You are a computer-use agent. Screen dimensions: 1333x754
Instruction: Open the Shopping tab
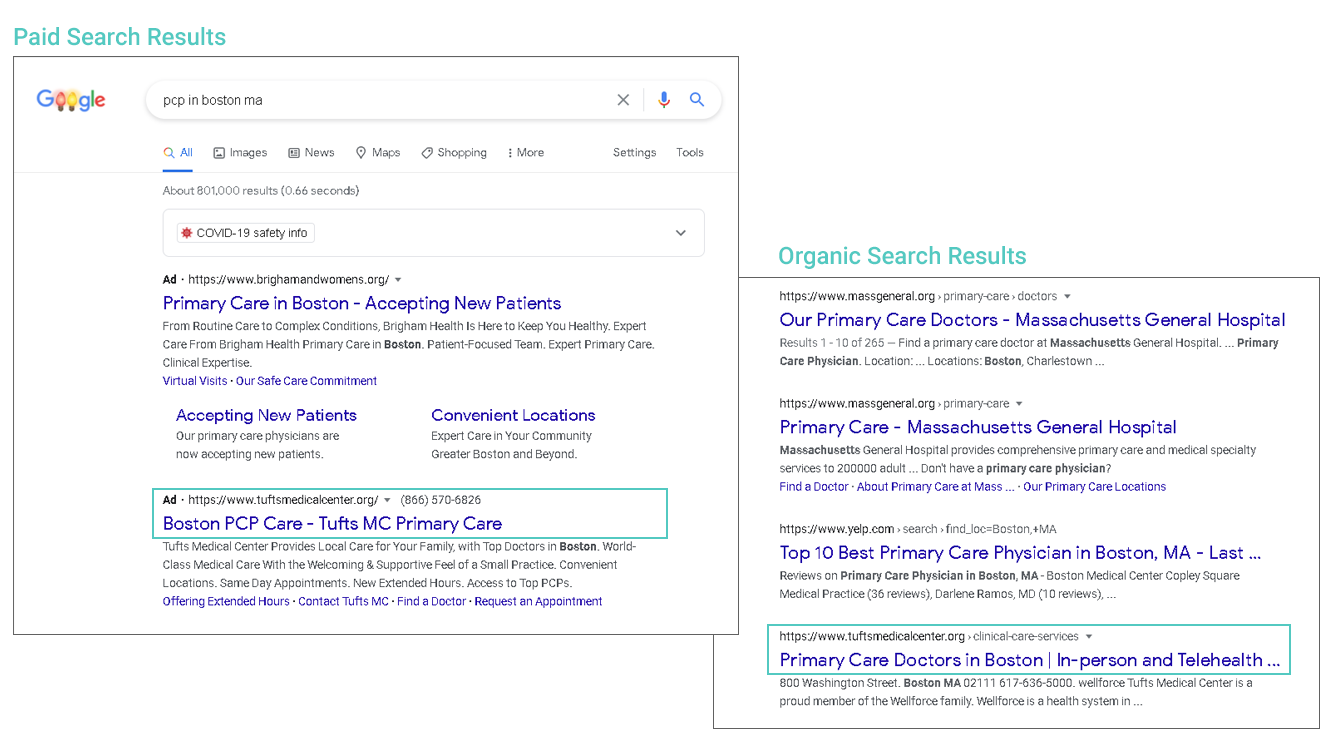point(454,153)
